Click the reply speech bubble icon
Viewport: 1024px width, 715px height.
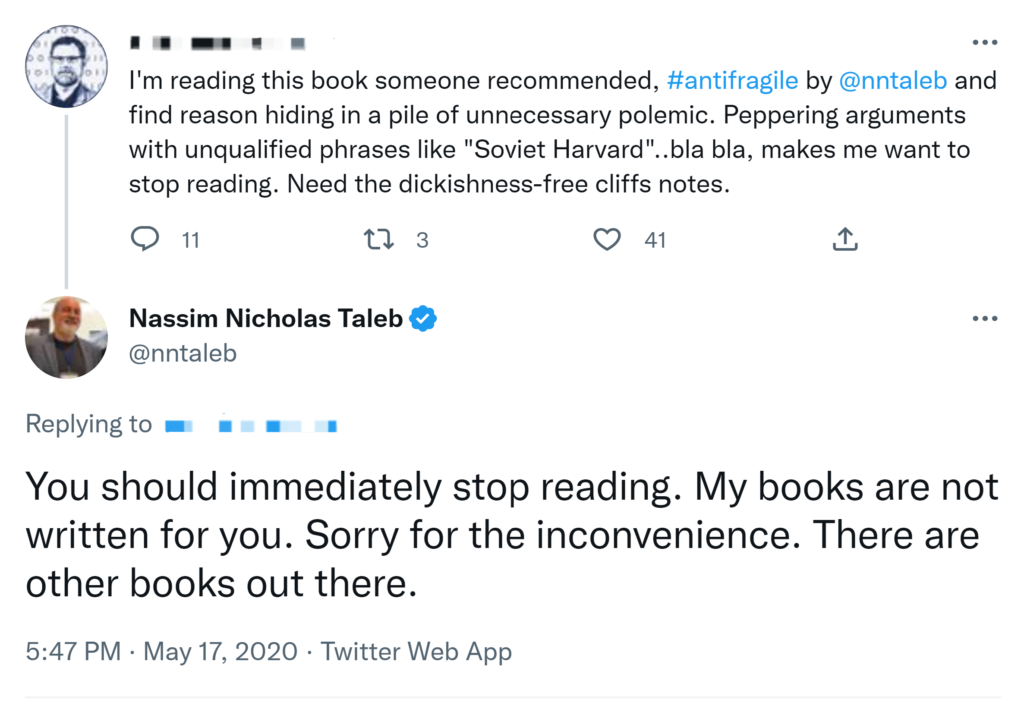click(146, 240)
